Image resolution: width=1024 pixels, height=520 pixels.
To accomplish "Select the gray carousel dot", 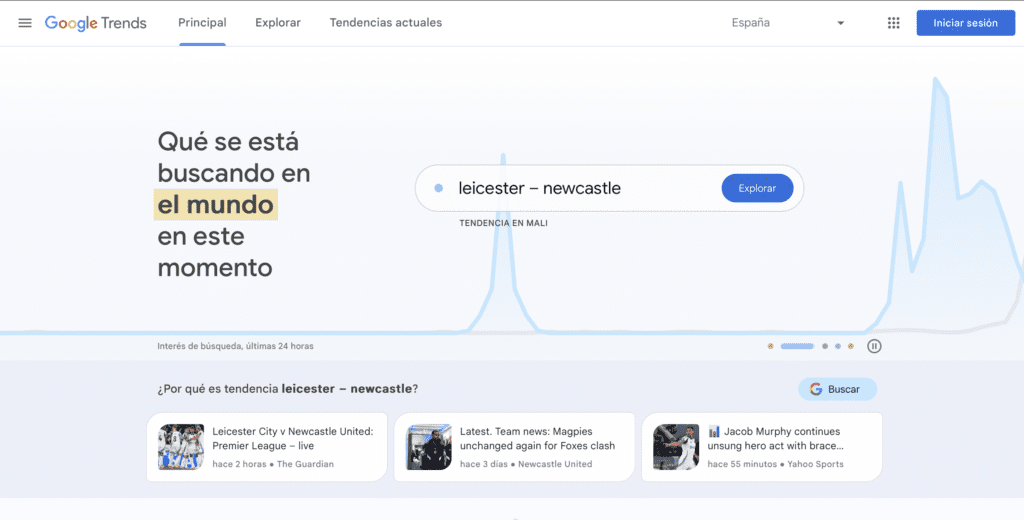I will [825, 346].
